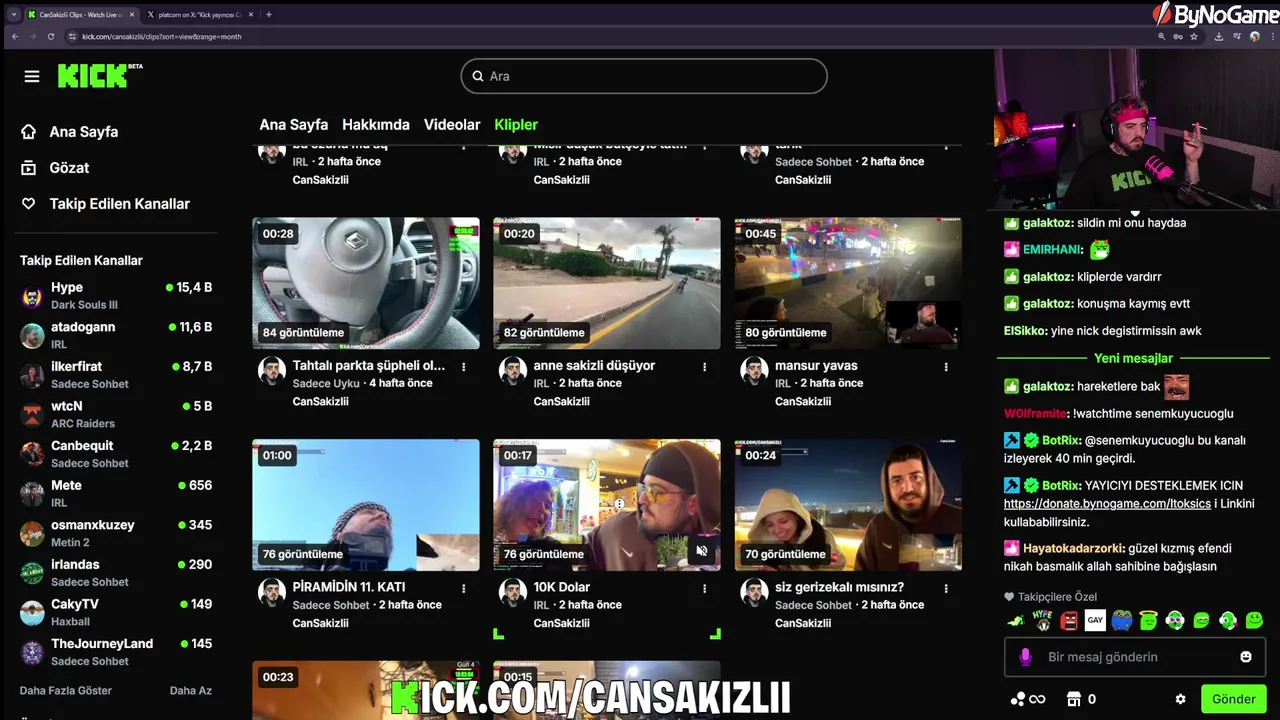Expand channels list with Daha Fazla Göster

(x=66, y=691)
